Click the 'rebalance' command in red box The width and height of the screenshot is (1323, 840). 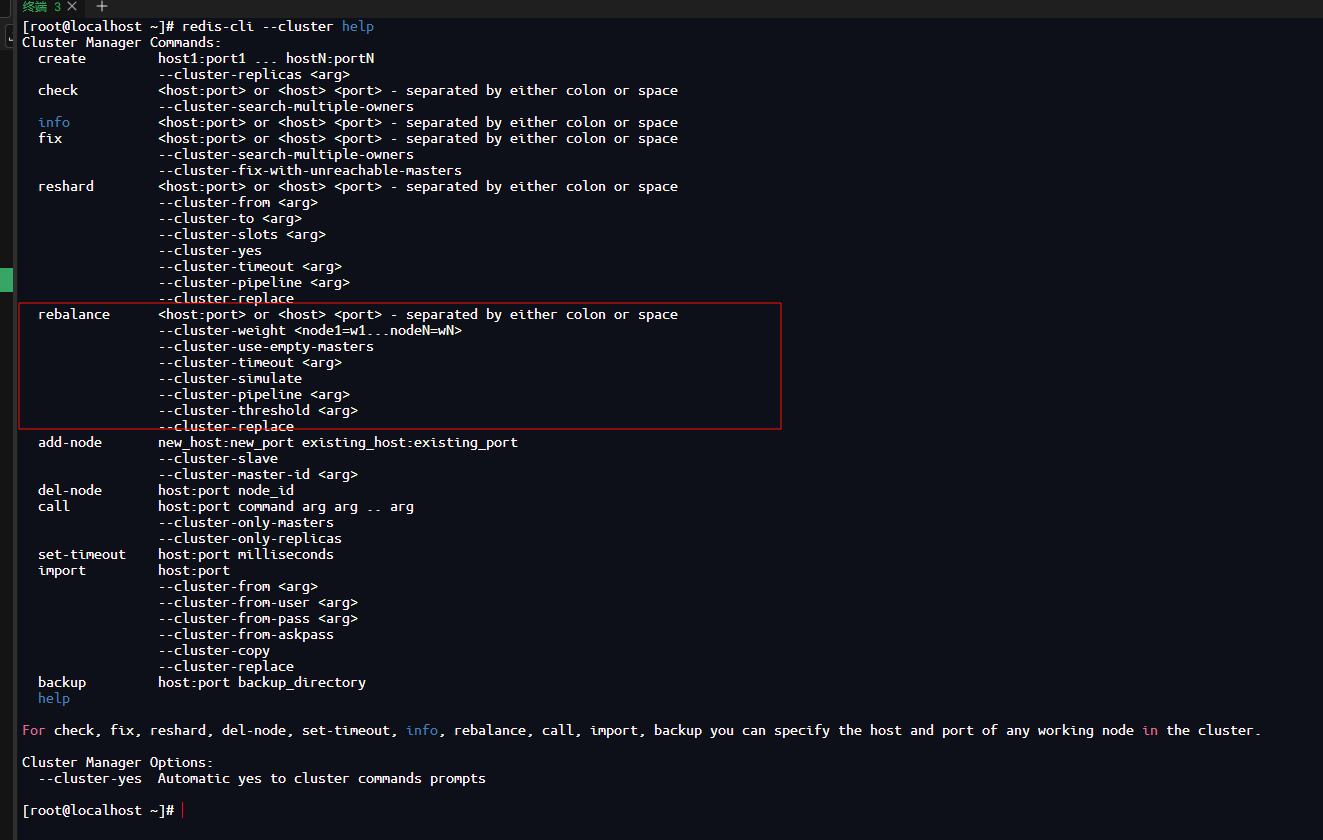(74, 314)
